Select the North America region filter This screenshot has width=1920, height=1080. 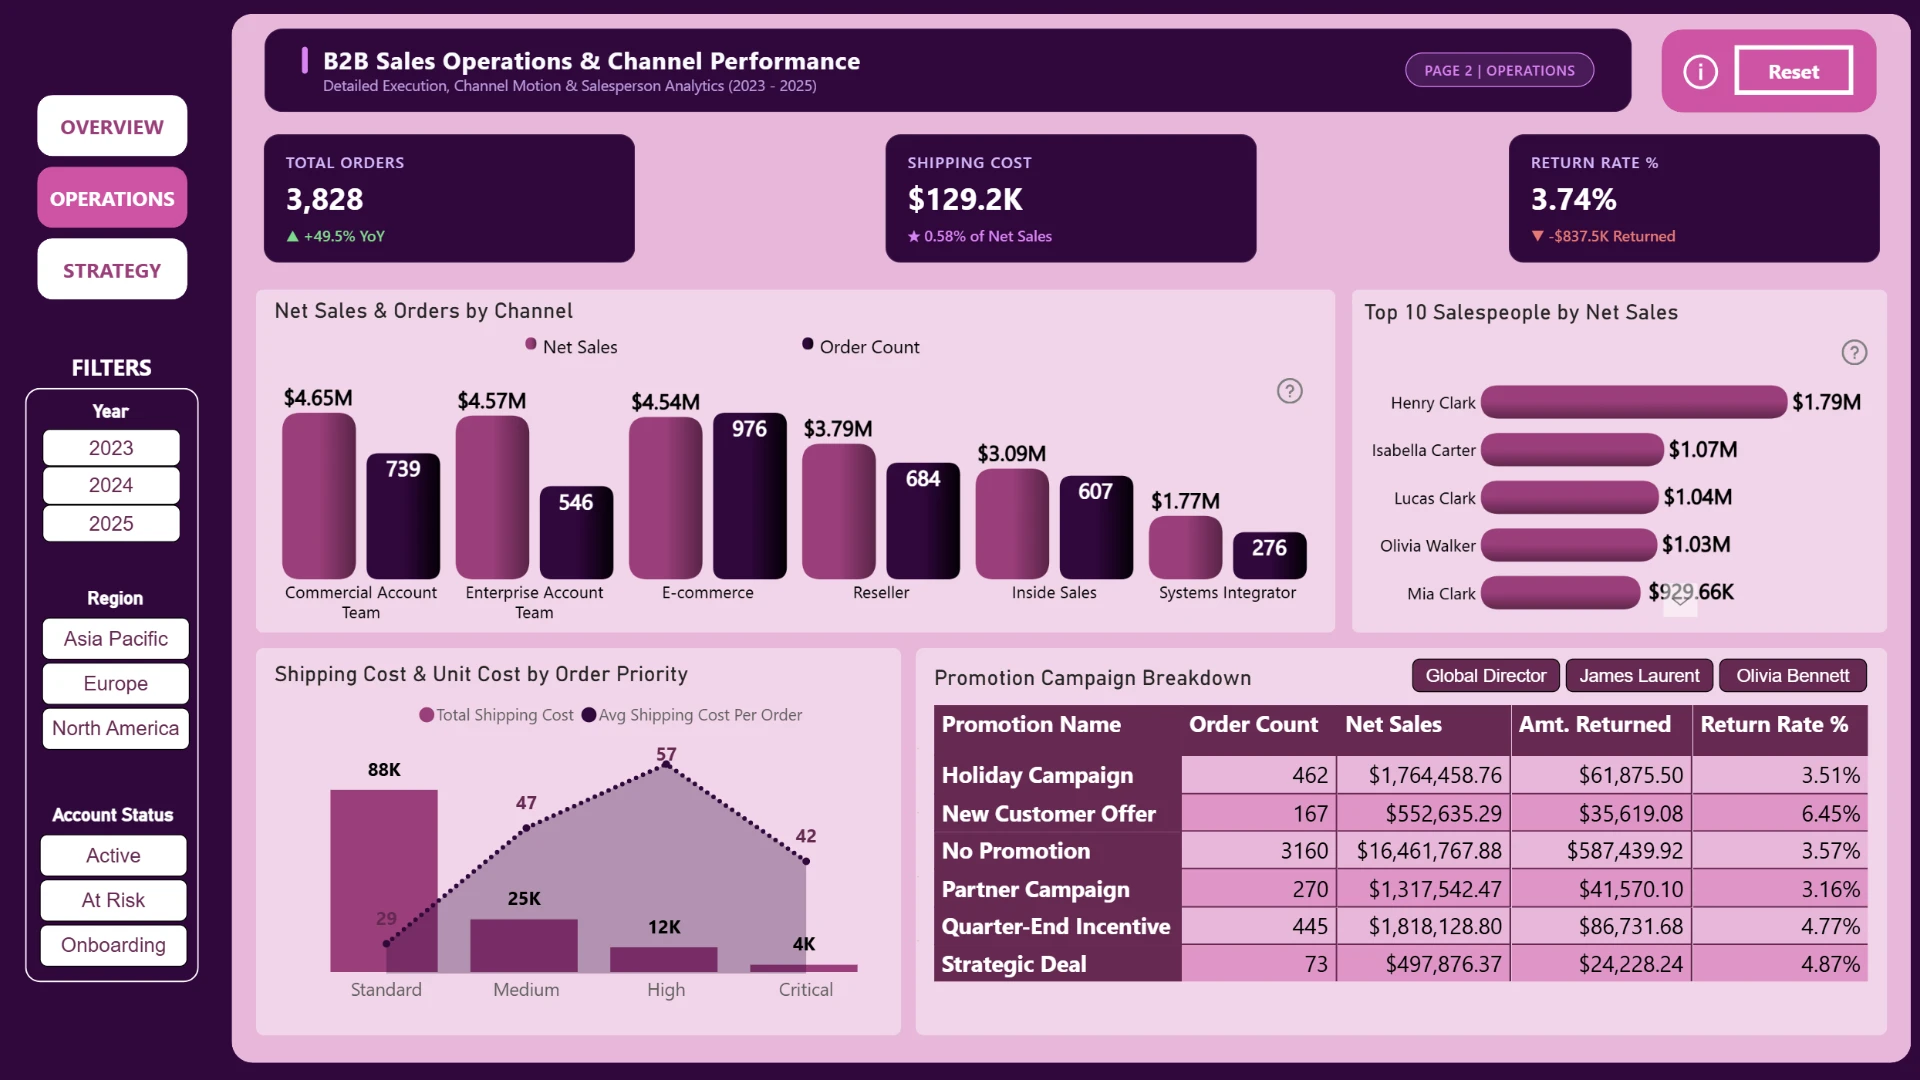pyautogui.click(x=116, y=729)
